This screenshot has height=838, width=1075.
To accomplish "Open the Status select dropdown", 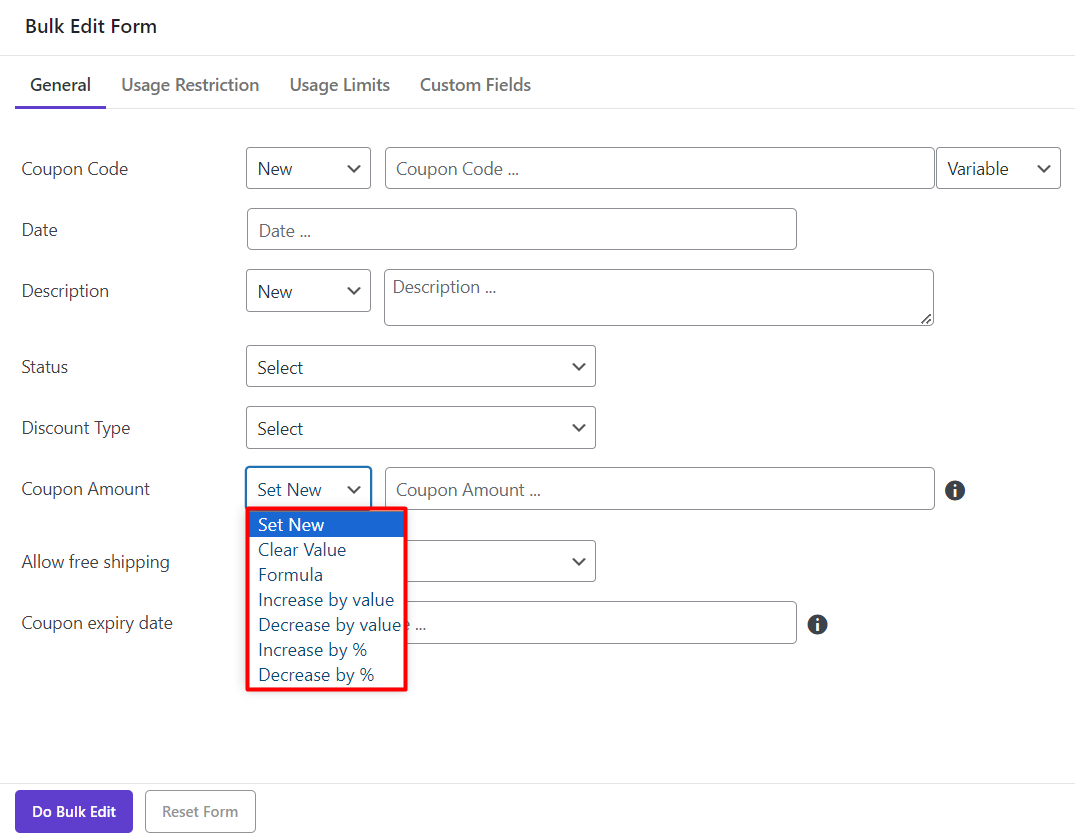I will pyautogui.click(x=420, y=367).
